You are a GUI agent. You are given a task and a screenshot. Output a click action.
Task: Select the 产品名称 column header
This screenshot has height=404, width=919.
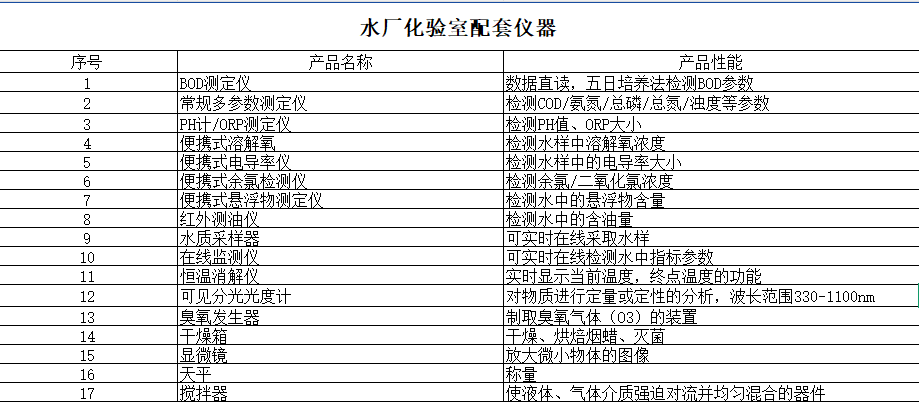[340, 62]
